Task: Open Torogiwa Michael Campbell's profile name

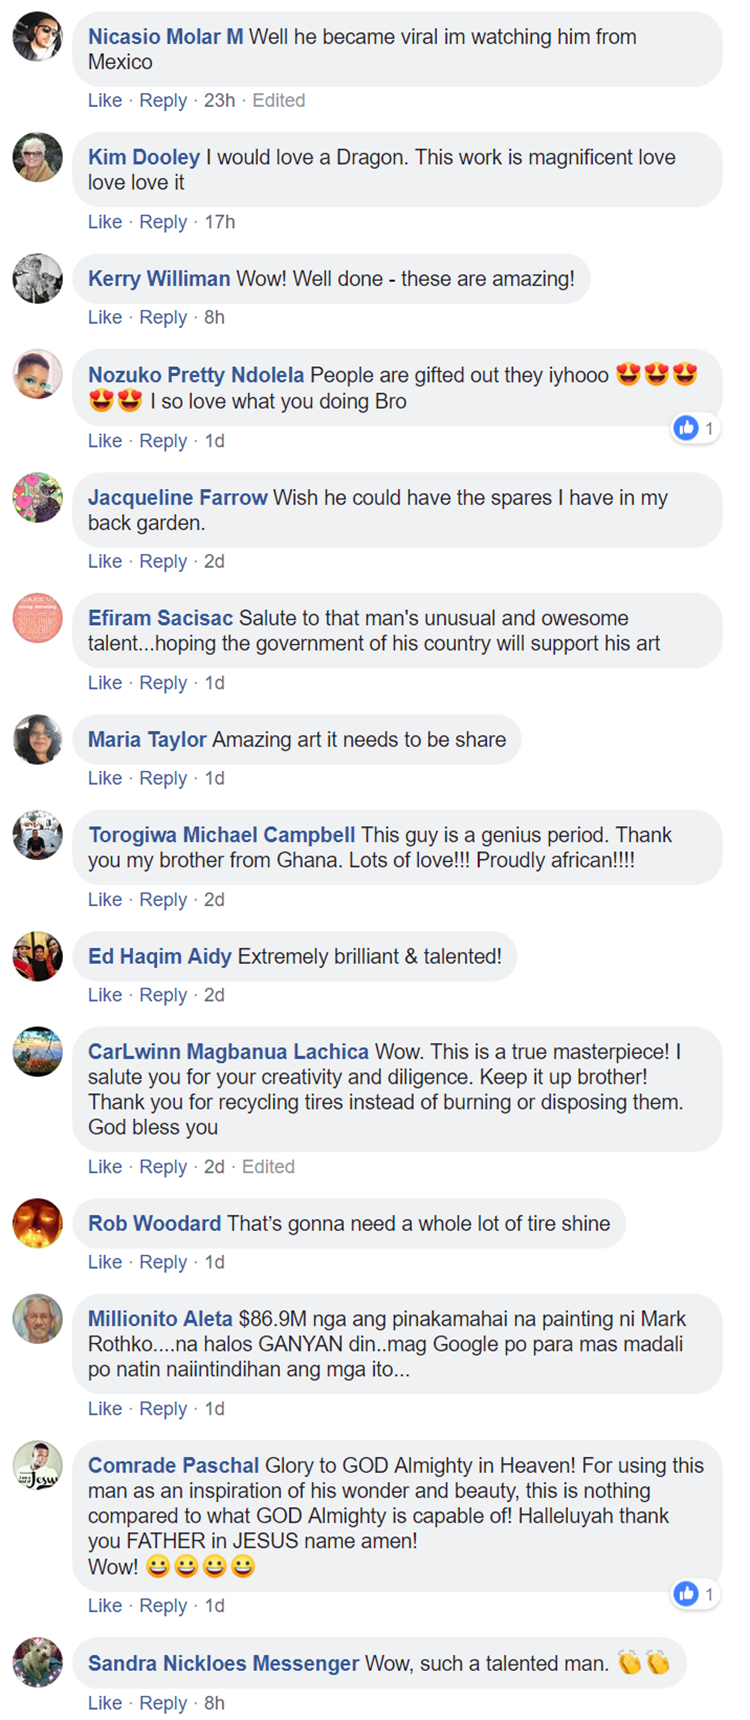Action: tap(221, 835)
